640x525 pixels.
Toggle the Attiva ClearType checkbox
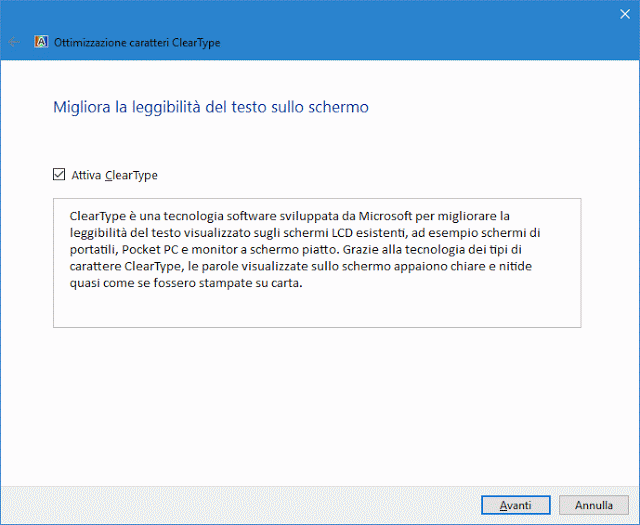coord(59,175)
